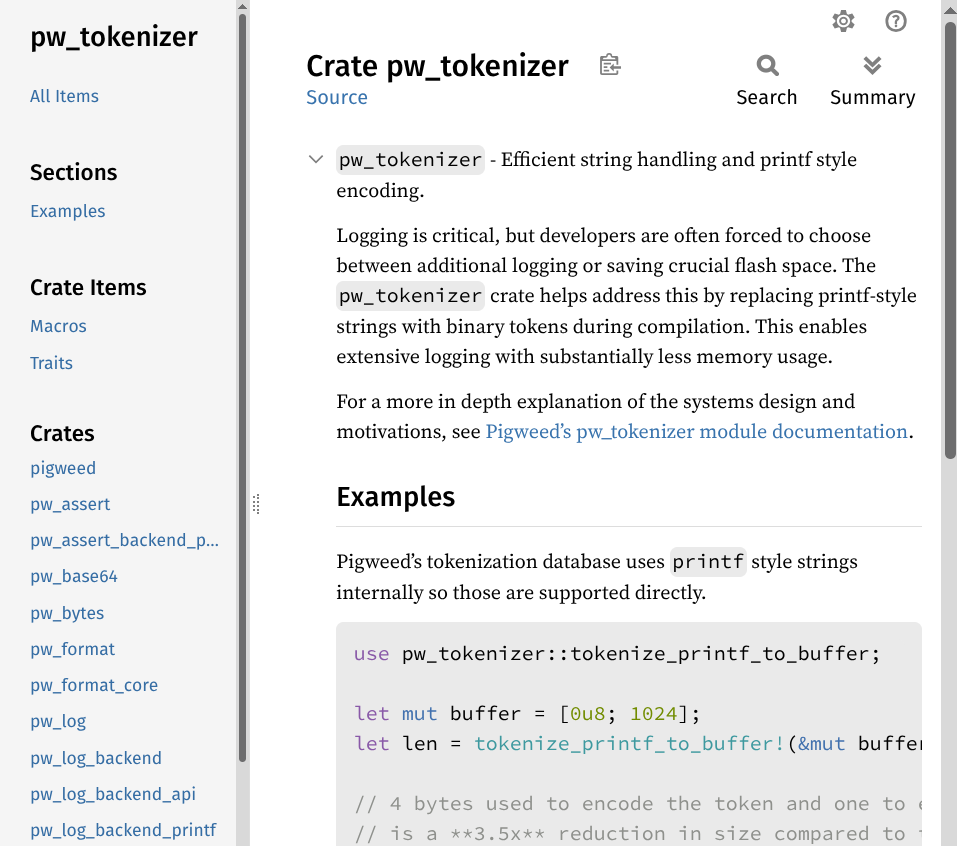Click the Sections heading in sidebar
The width and height of the screenshot is (957, 846).
coord(73,173)
